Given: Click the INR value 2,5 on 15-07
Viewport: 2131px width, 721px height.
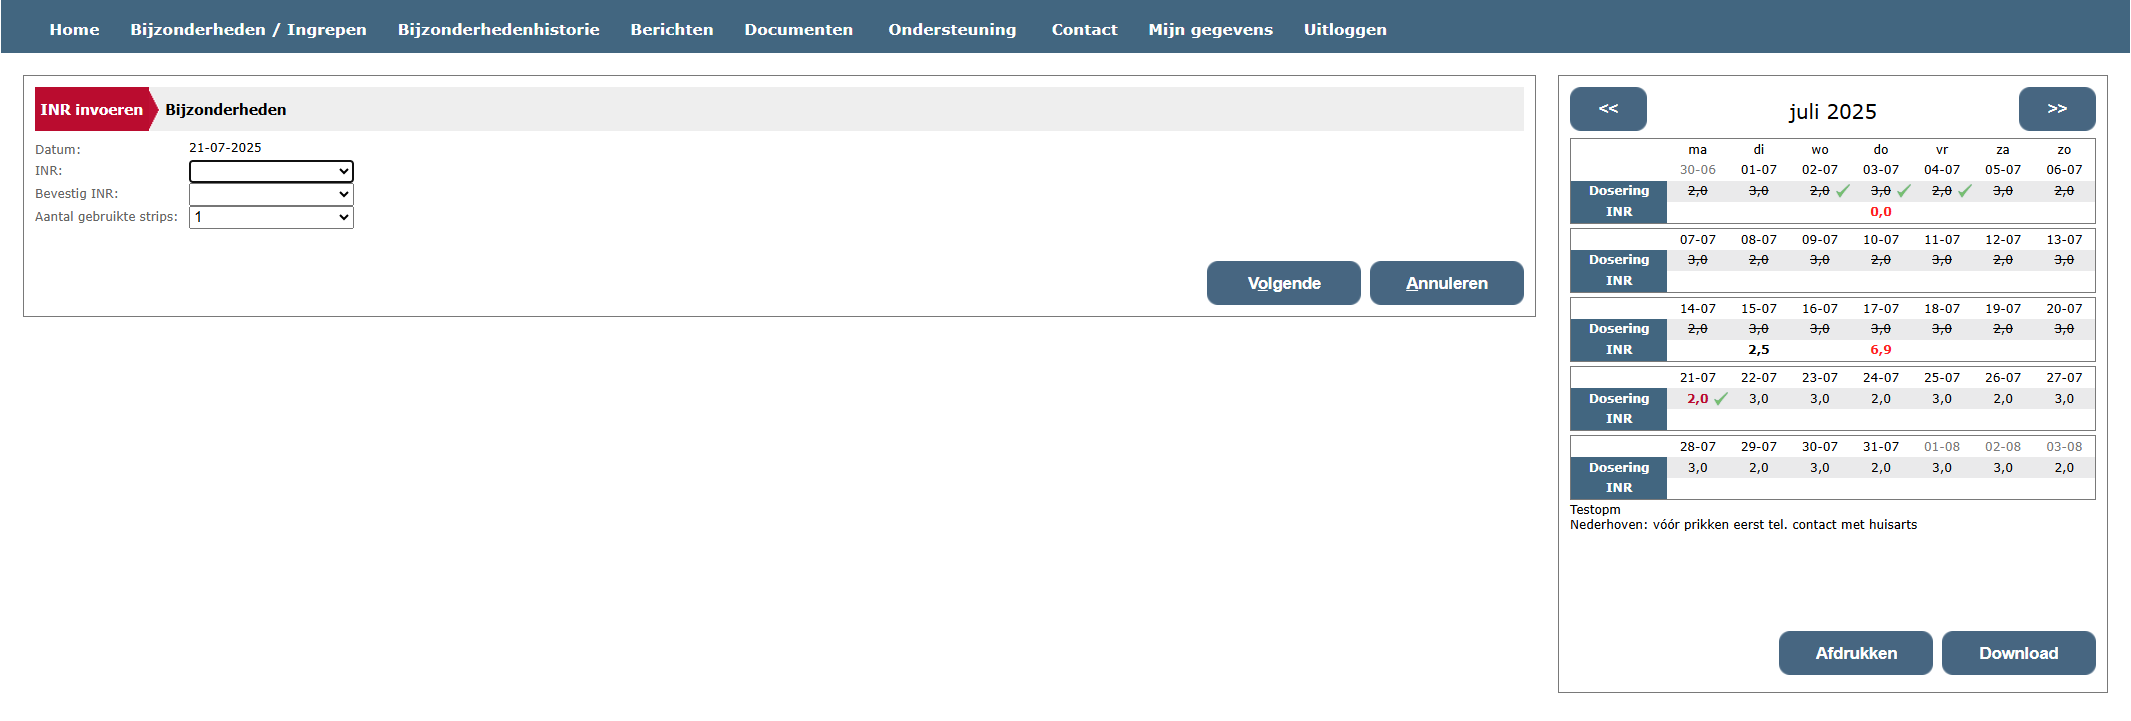Looking at the screenshot, I should pos(1759,350).
